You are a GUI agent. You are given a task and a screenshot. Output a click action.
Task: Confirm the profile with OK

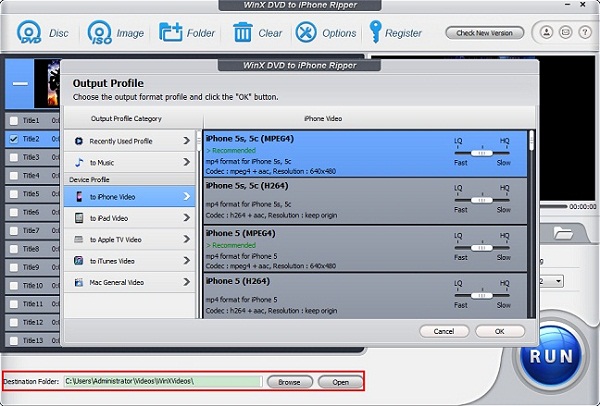(500, 331)
